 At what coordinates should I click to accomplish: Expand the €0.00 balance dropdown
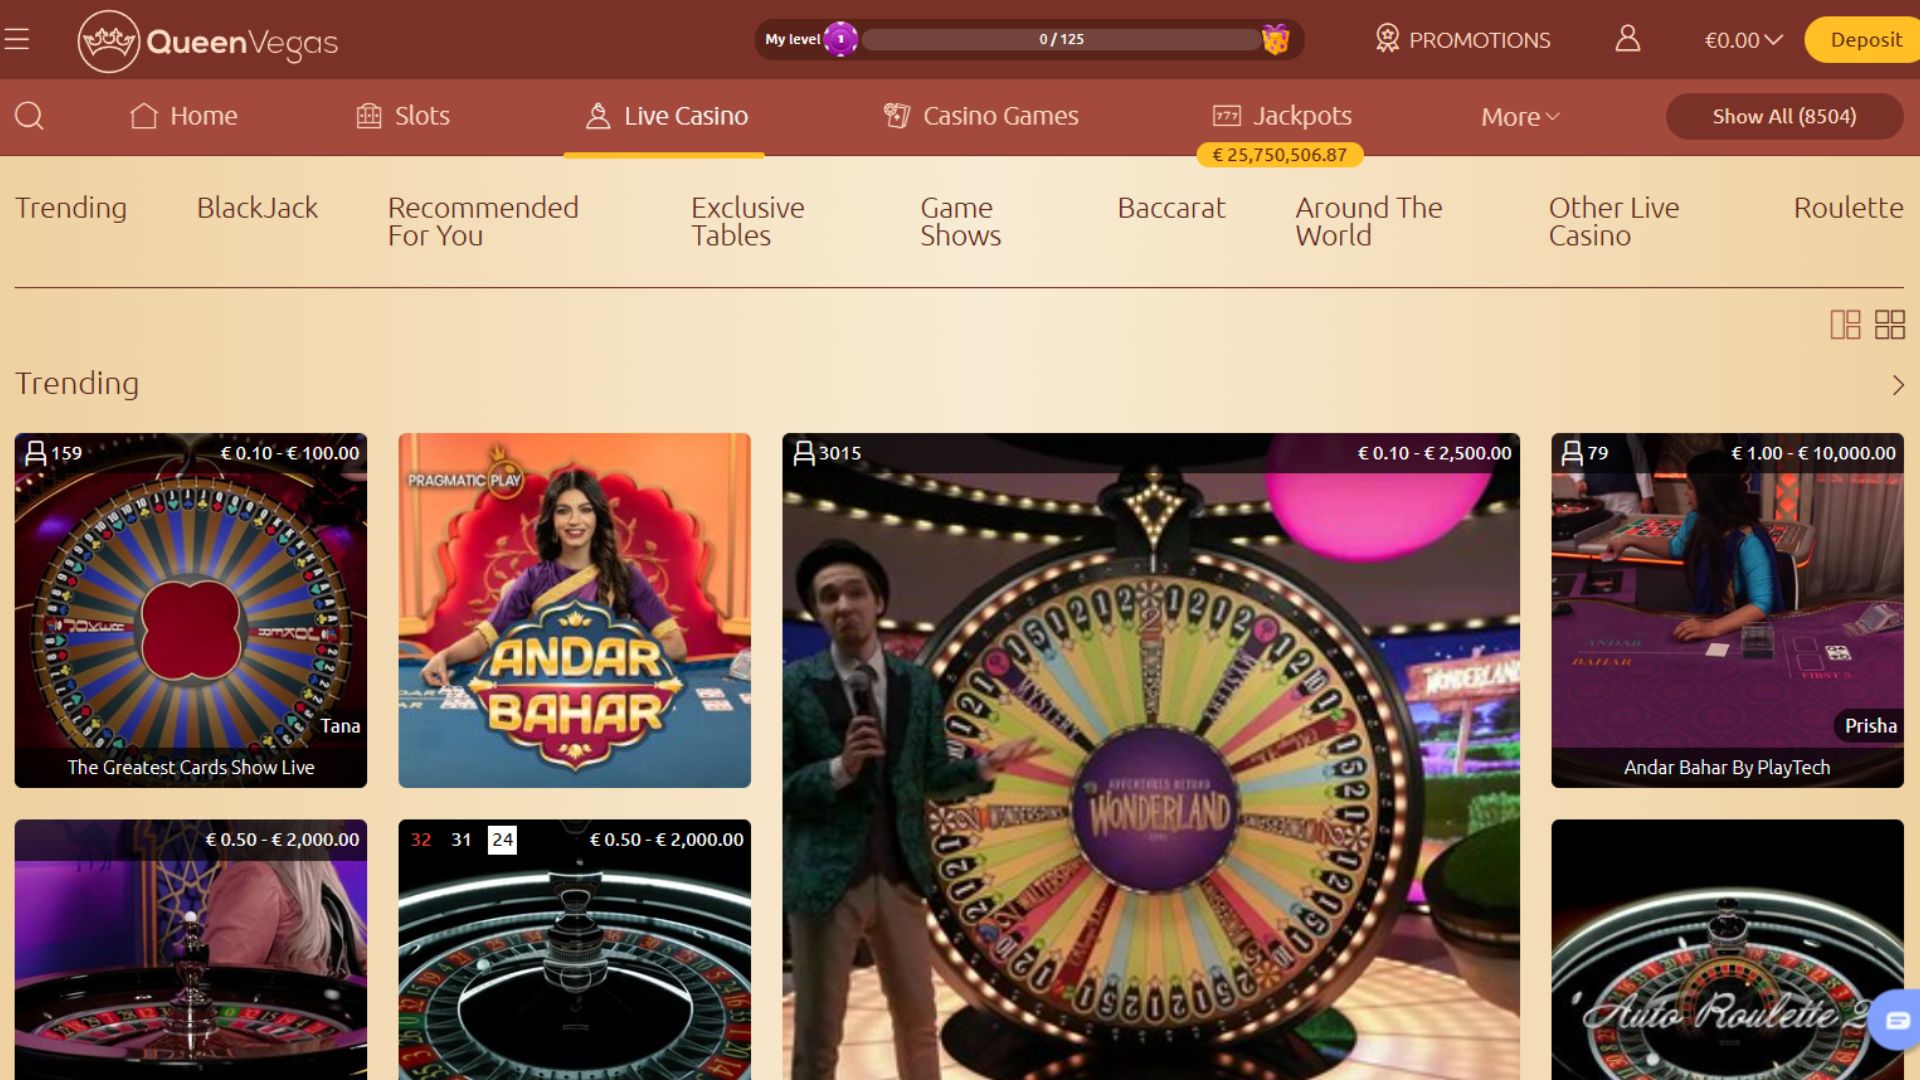(1743, 40)
